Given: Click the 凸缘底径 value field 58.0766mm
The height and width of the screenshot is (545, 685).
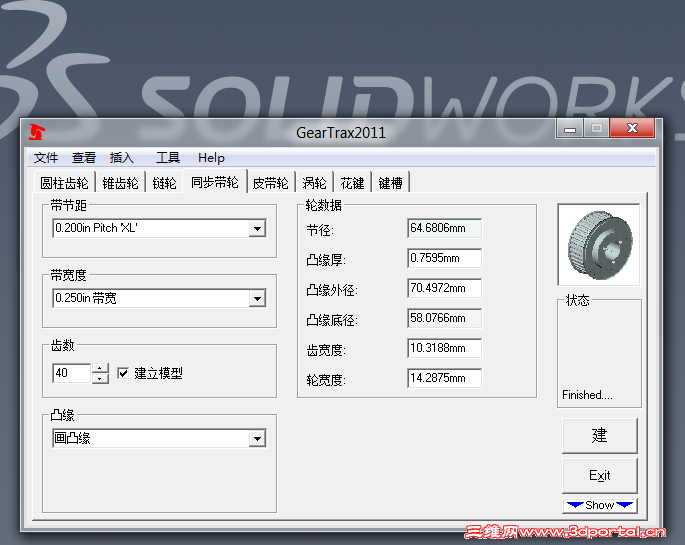Looking at the screenshot, I should point(444,318).
